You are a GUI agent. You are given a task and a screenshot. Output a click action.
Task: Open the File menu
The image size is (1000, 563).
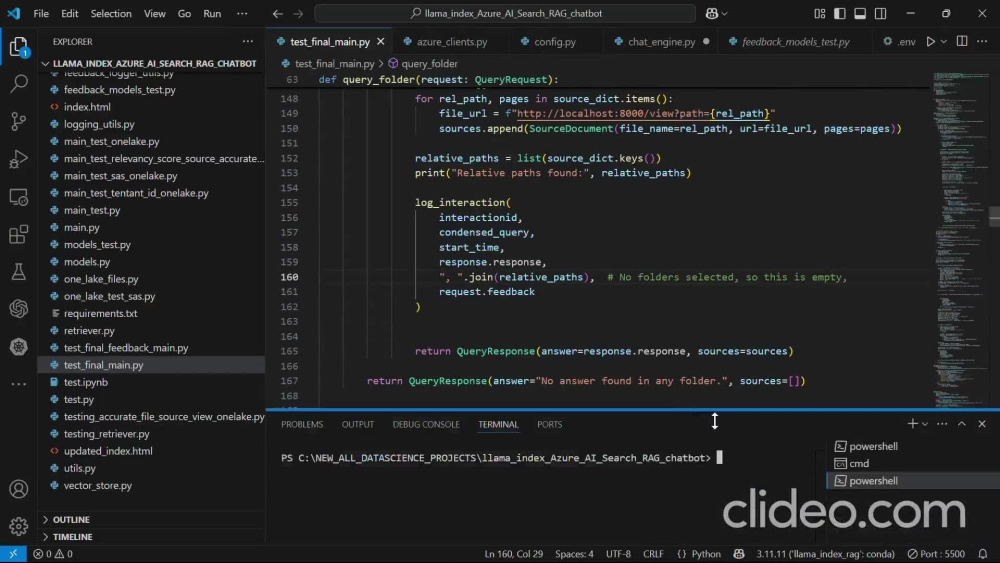coord(41,13)
